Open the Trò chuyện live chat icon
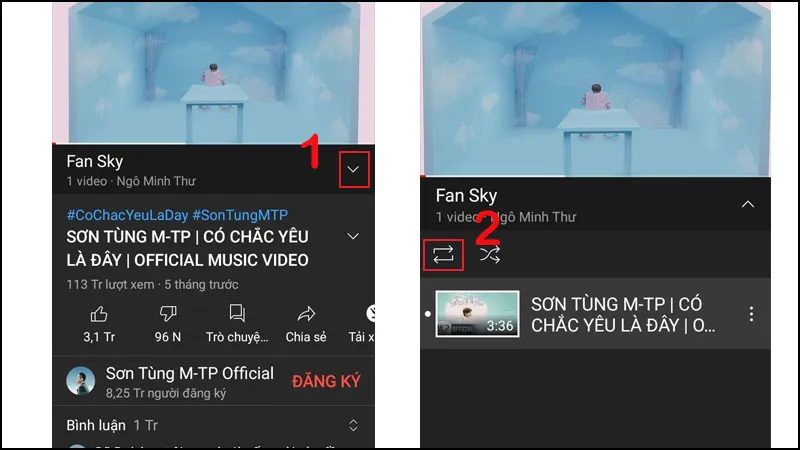Screen dimensions: 800x450 click(x=237, y=313)
